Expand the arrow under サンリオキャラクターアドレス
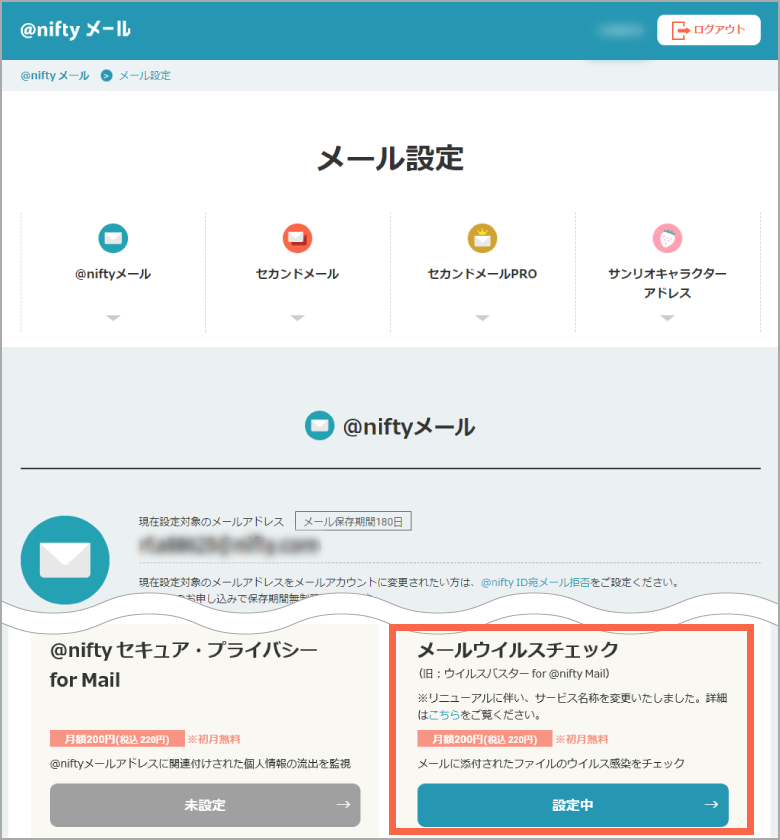This screenshot has height=840, width=780. coord(667,318)
